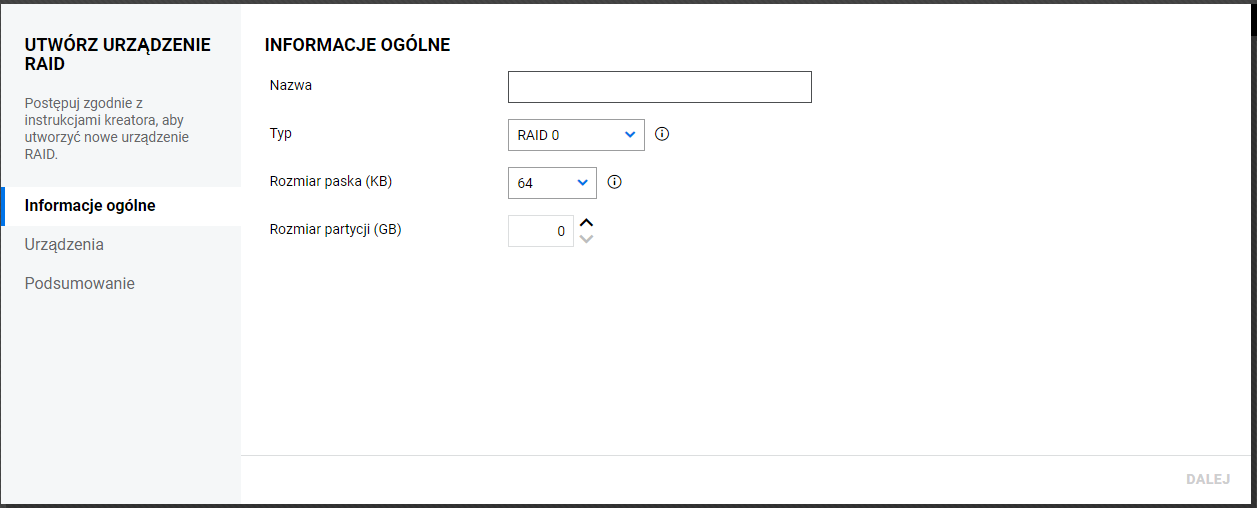Click the info icon beside stripe size dropdown
This screenshot has height=508, width=1257.
click(x=615, y=182)
